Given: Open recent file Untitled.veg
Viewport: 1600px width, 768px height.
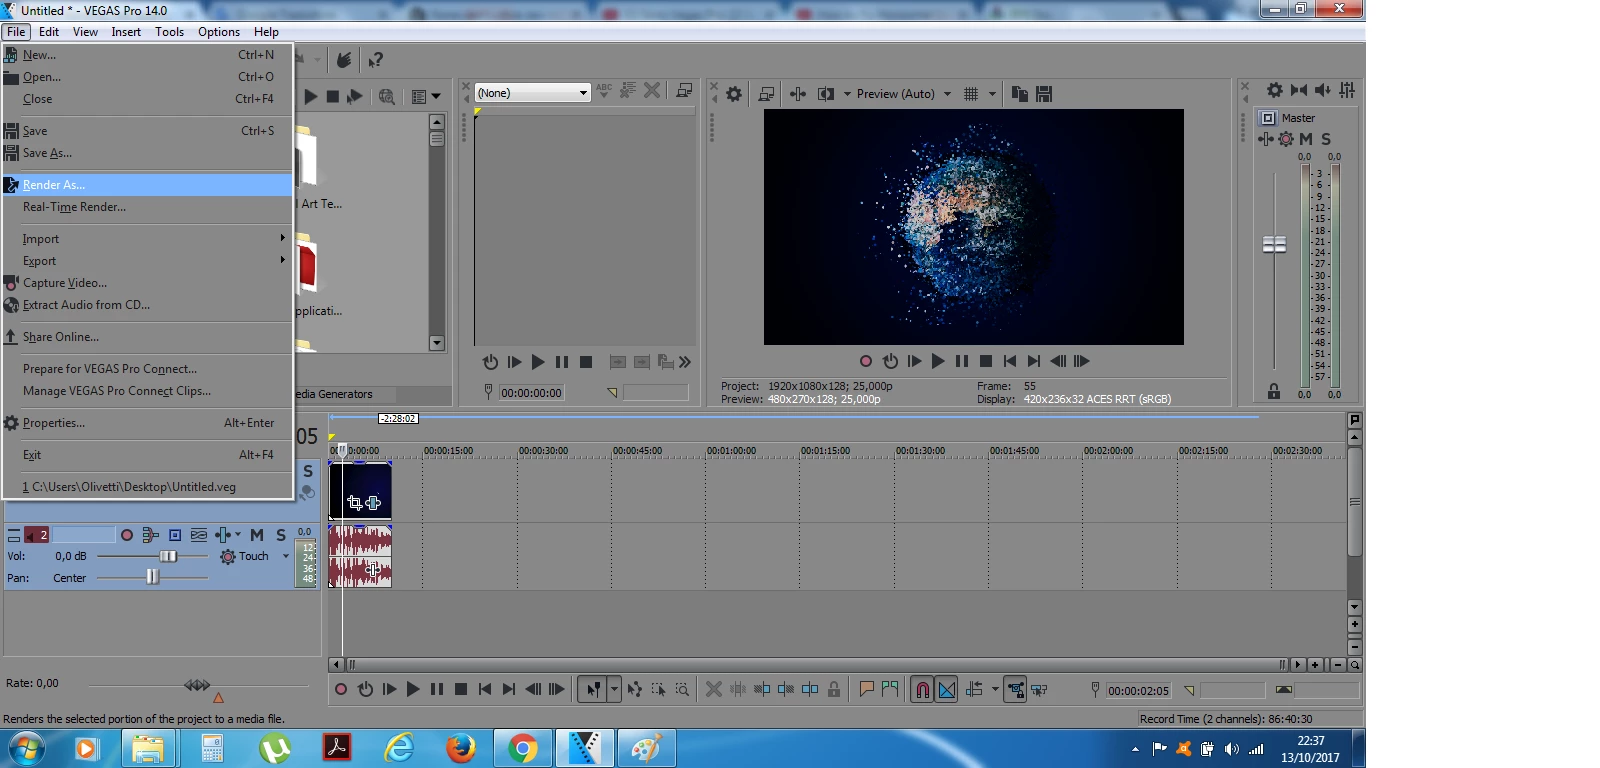Looking at the screenshot, I should 147,487.
